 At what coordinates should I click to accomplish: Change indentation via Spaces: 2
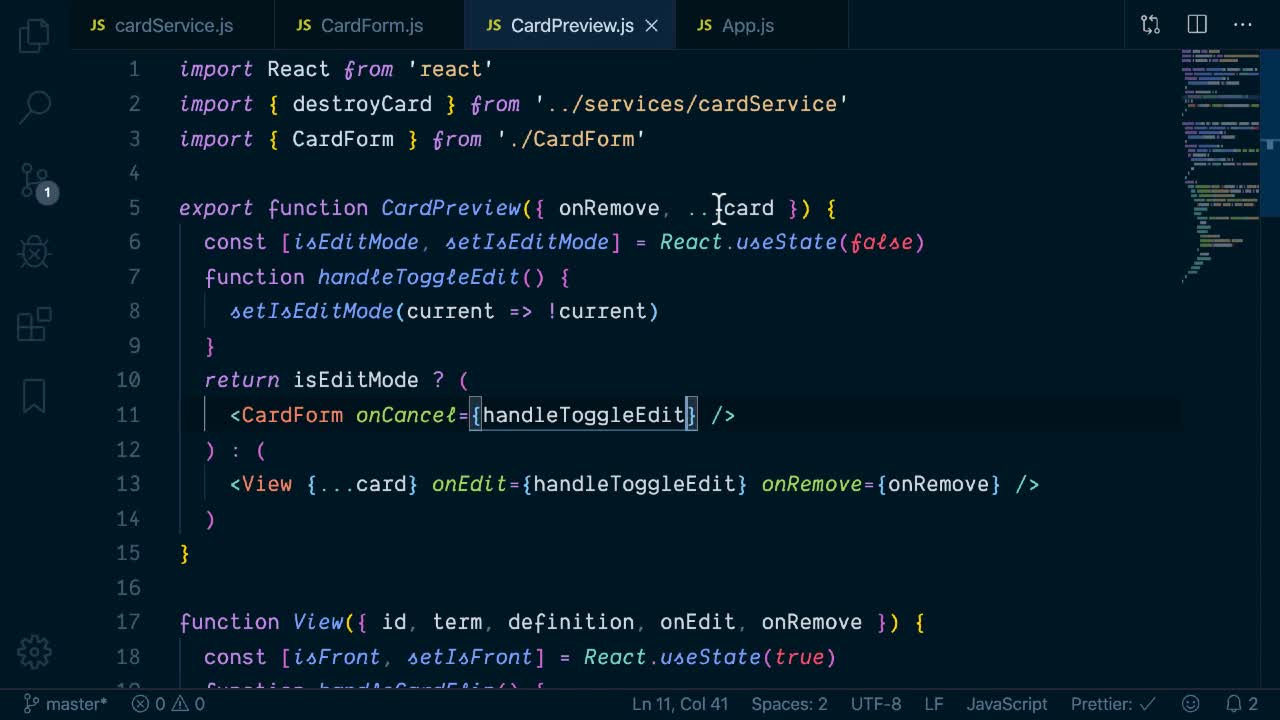coord(789,704)
